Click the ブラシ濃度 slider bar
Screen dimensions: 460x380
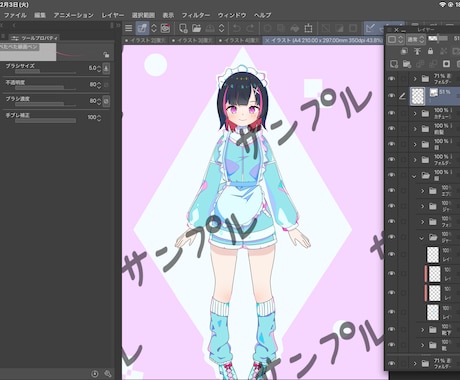(46, 104)
